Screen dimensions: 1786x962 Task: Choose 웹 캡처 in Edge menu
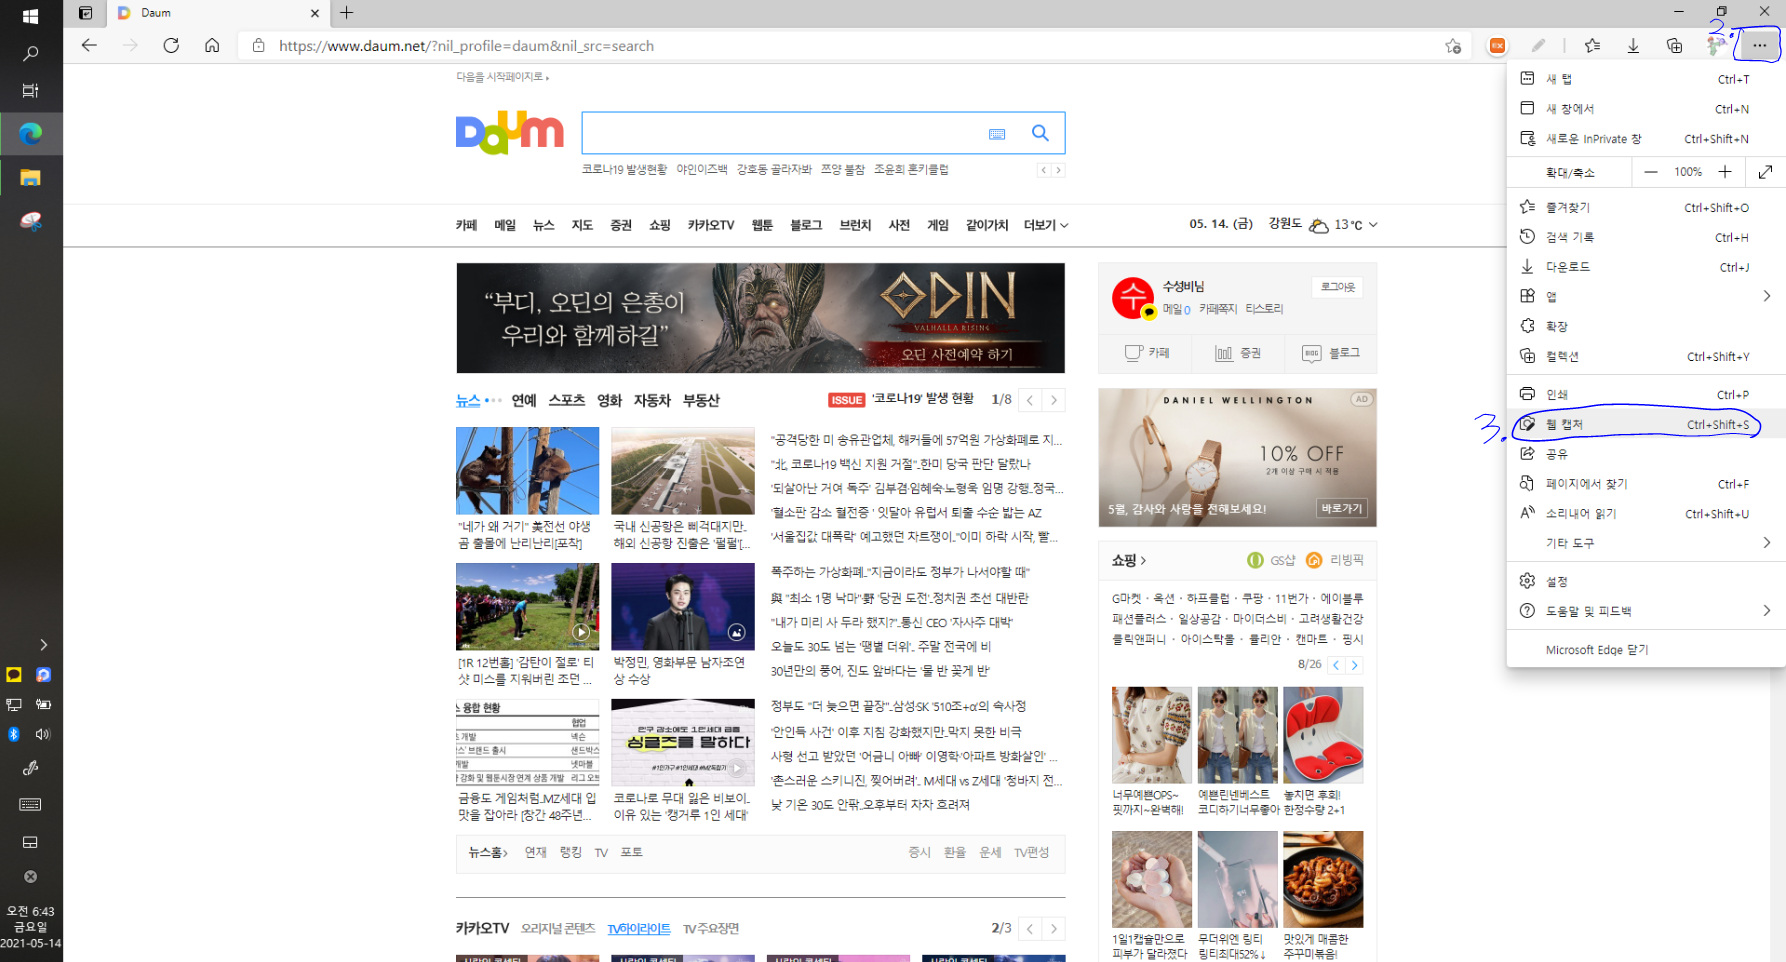[1645, 425]
